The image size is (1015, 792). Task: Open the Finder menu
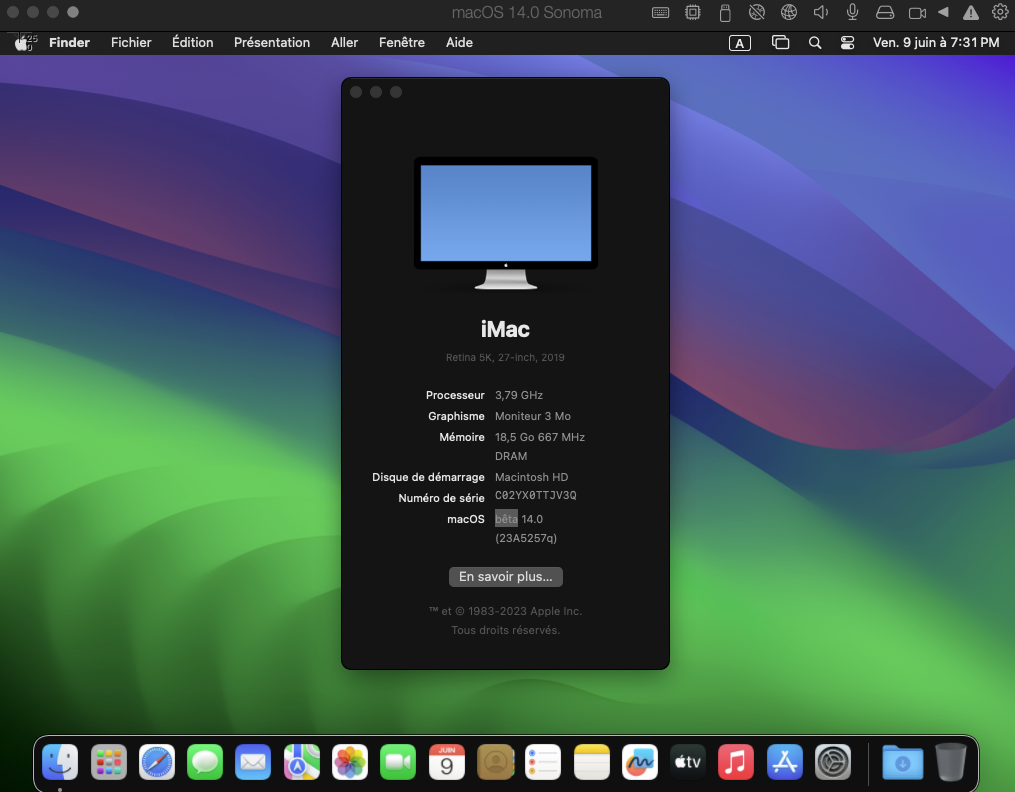coord(69,43)
